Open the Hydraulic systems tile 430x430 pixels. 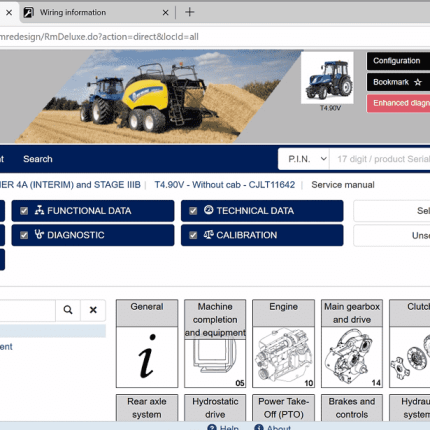pyautogui.click(x=410, y=408)
